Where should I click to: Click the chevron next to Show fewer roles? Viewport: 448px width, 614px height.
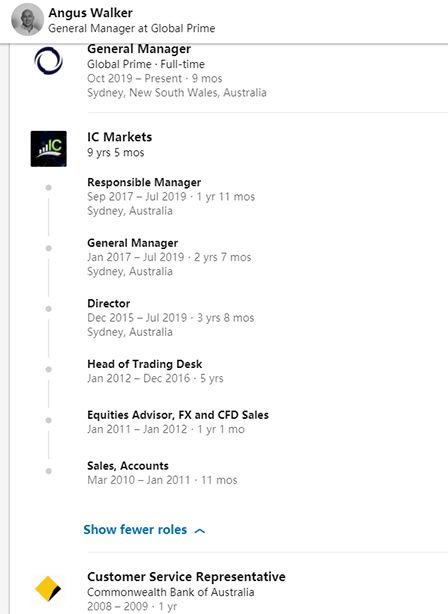click(x=200, y=531)
